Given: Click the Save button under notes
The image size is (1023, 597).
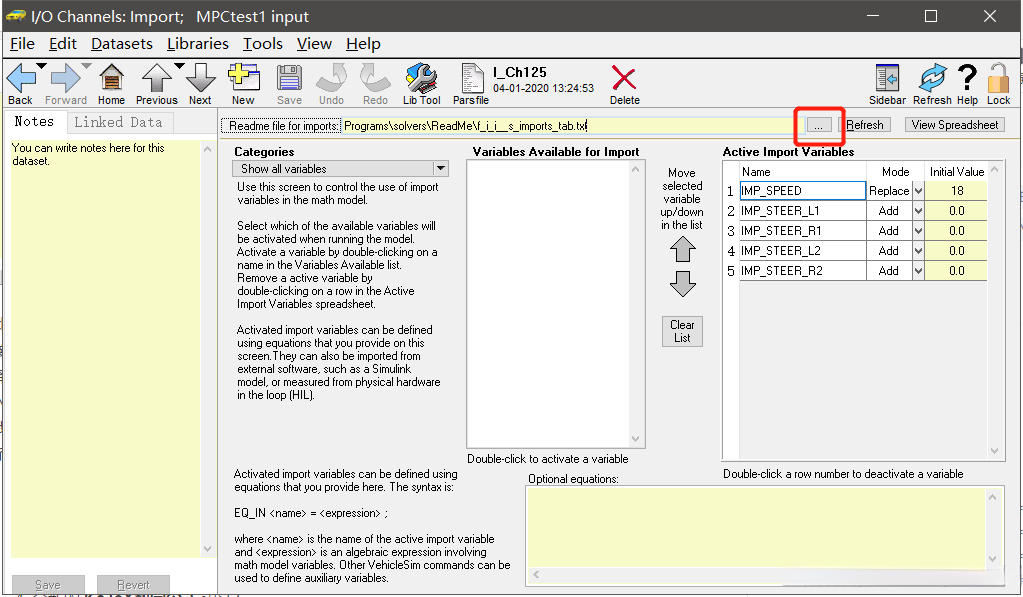Looking at the screenshot, I should (48, 585).
